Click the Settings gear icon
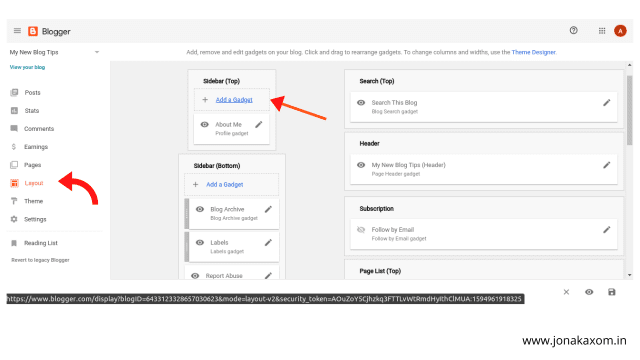 [x=14, y=219]
